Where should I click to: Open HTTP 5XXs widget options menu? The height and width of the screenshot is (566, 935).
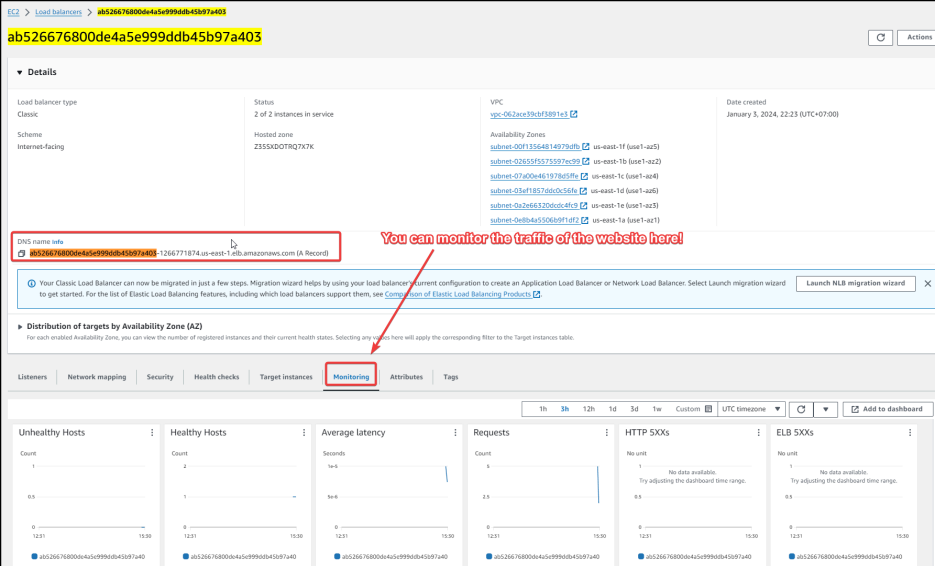(758, 432)
